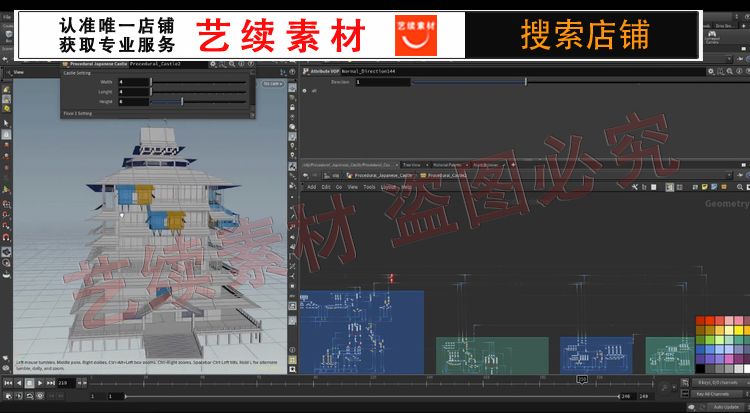The width and height of the screenshot is (750, 413).
Task: Open the Layout menu in network editor
Action: [388, 187]
